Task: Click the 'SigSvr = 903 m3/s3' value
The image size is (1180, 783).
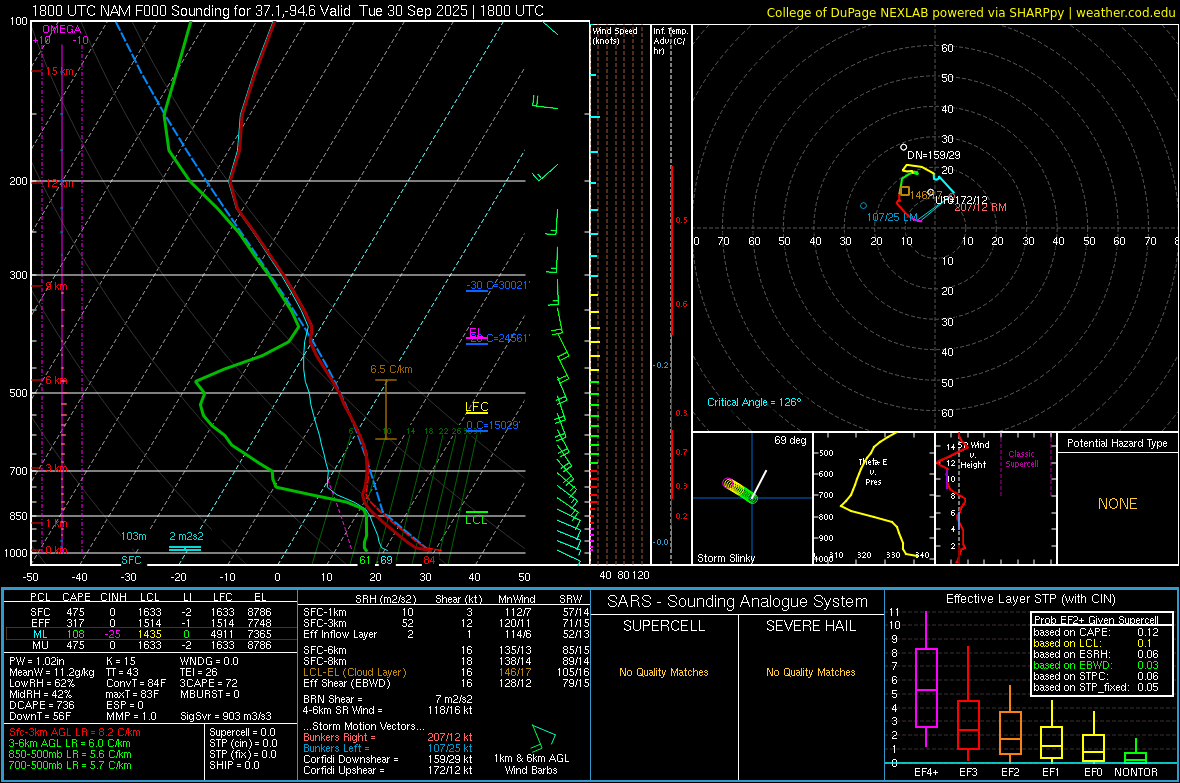Action: click(x=226, y=716)
